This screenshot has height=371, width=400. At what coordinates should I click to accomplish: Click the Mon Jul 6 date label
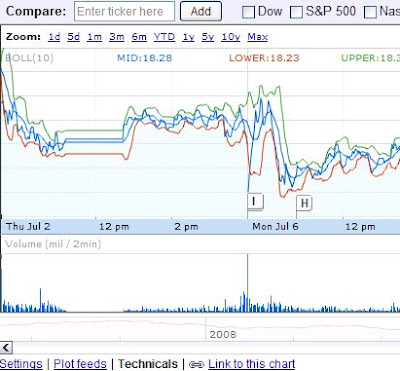275,227
